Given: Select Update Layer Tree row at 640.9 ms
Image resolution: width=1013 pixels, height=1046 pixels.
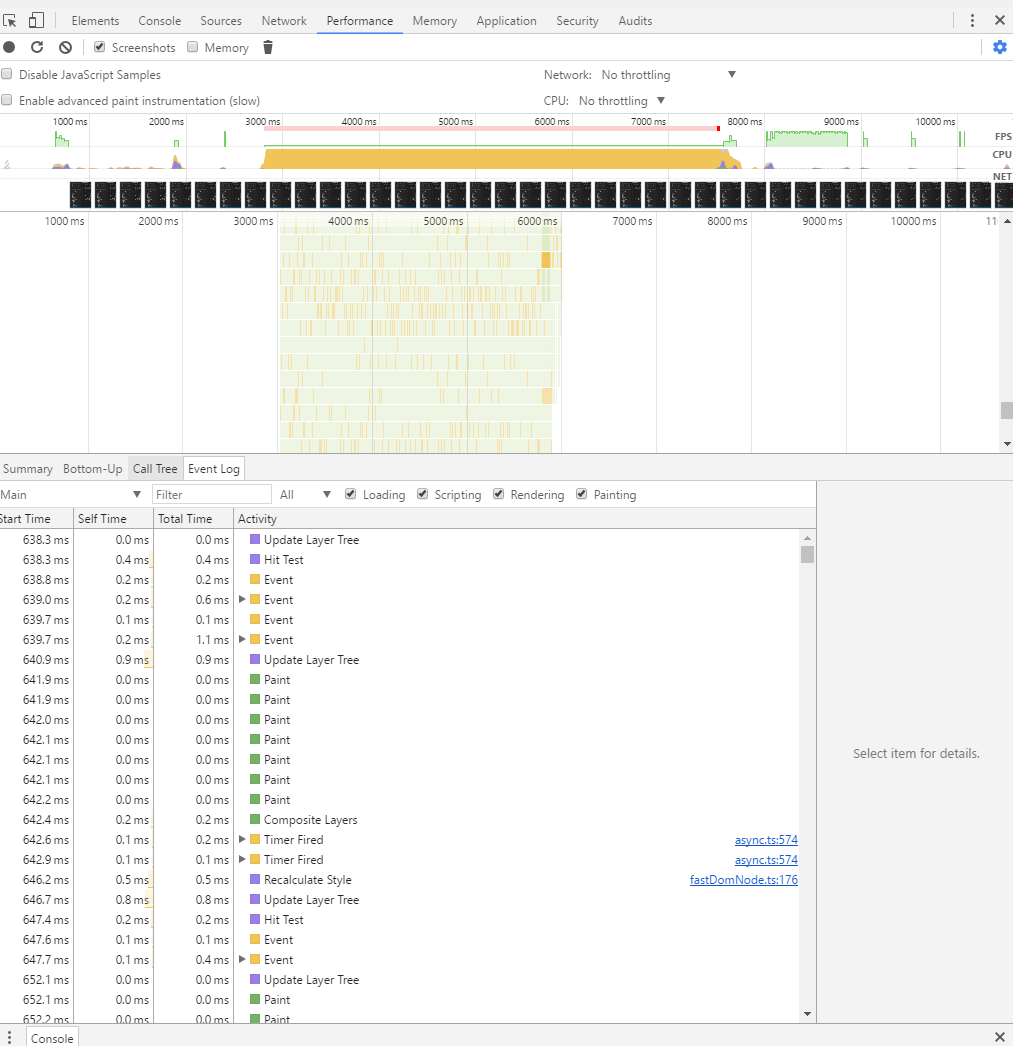Looking at the screenshot, I should [x=400, y=659].
